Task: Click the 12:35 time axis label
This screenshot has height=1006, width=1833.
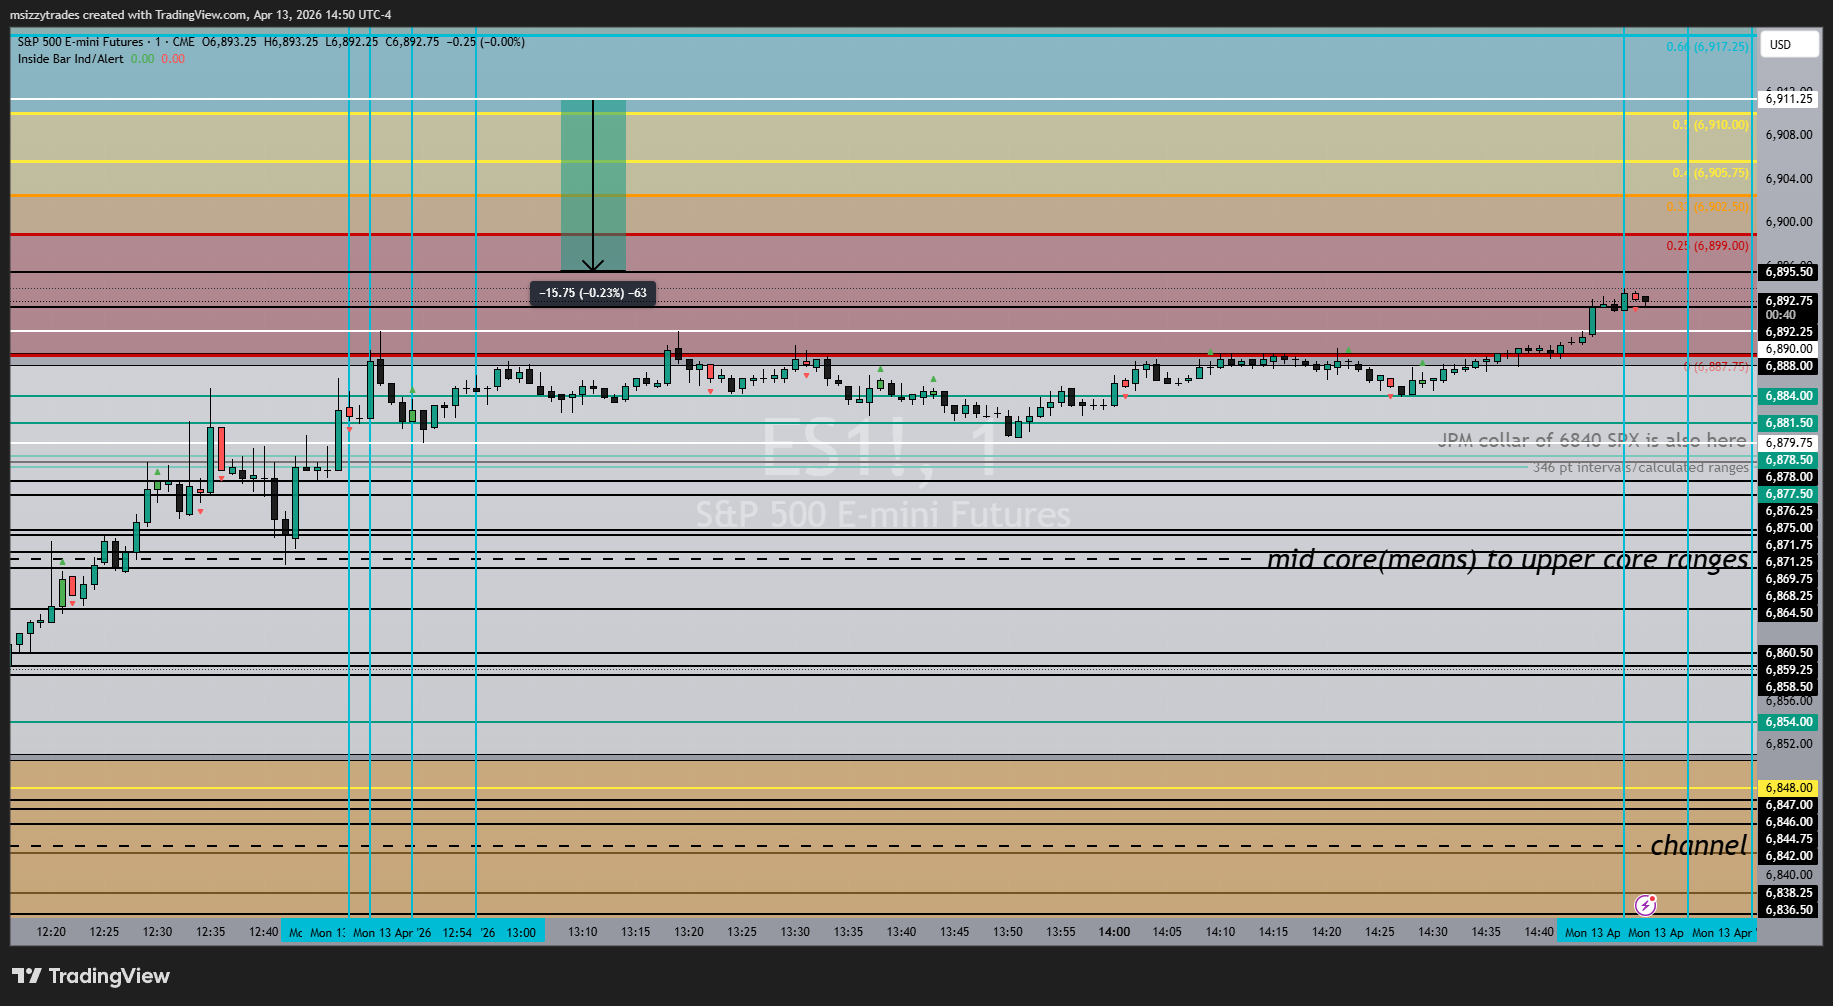Action: tap(211, 932)
